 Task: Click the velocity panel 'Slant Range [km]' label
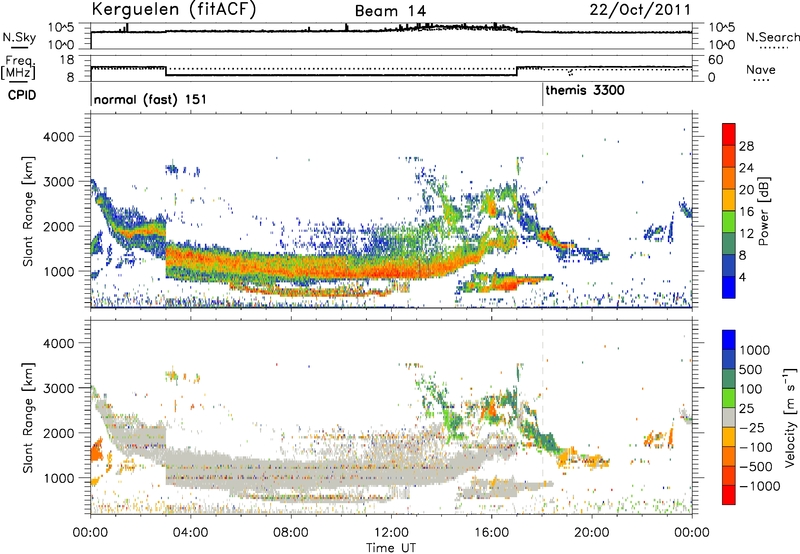pyautogui.click(x=28, y=417)
